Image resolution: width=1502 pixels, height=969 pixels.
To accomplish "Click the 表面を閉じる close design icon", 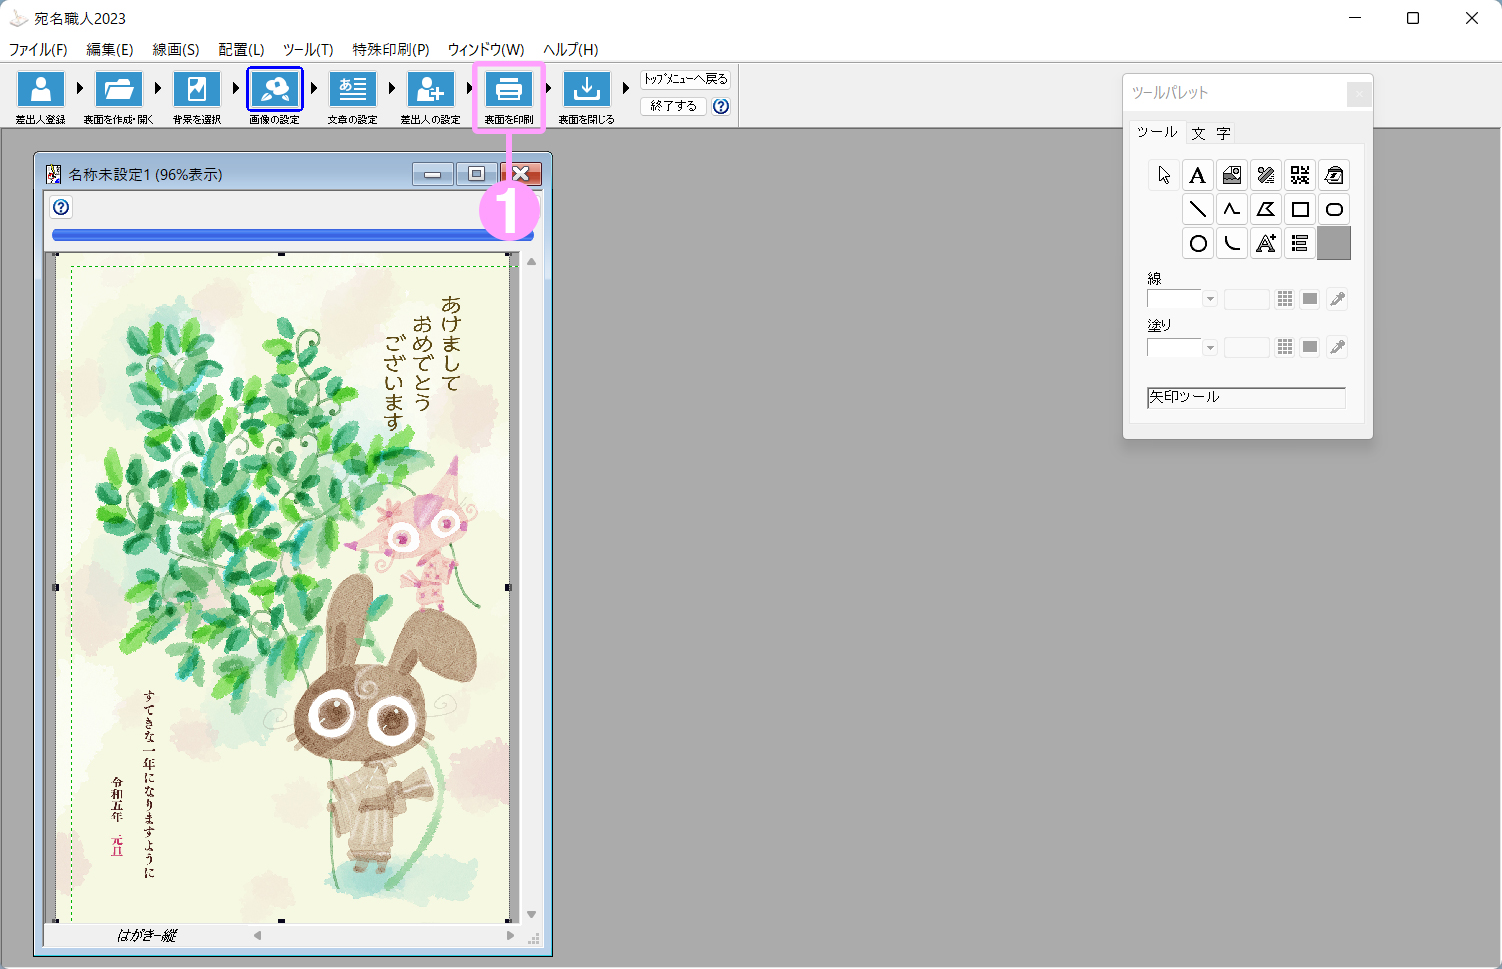I will tap(587, 90).
